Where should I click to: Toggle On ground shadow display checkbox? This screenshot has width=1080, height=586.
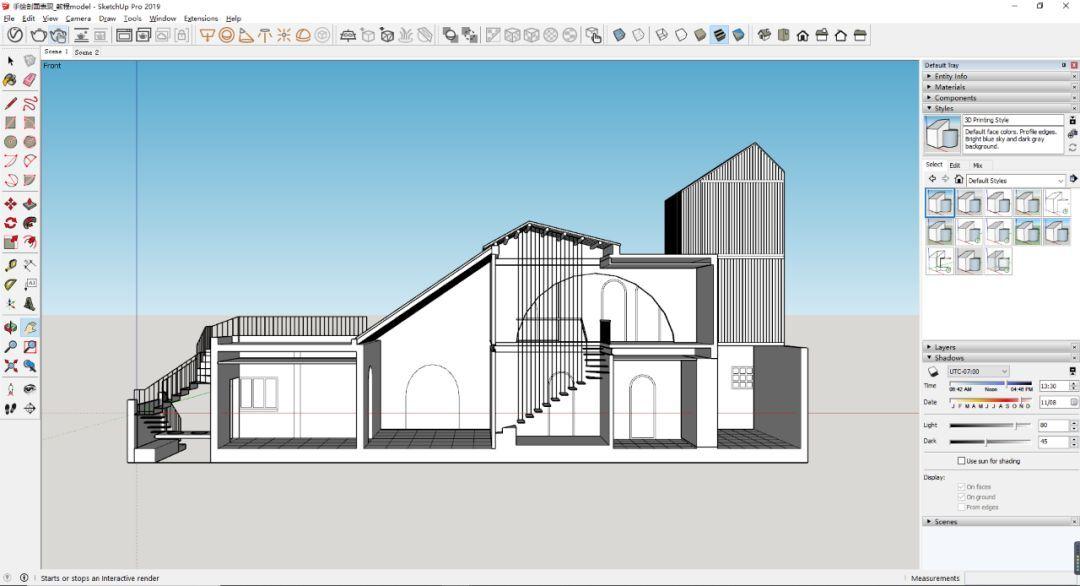[962, 496]
